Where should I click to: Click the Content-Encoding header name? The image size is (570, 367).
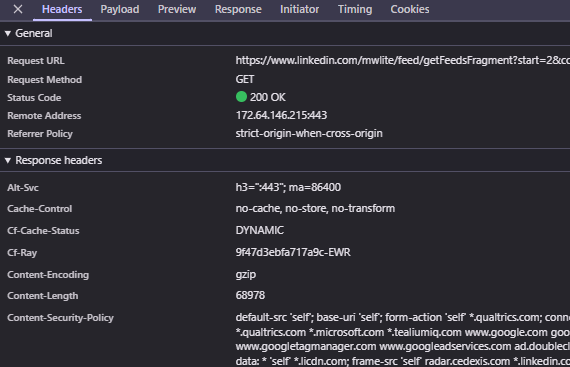(48, 275)
